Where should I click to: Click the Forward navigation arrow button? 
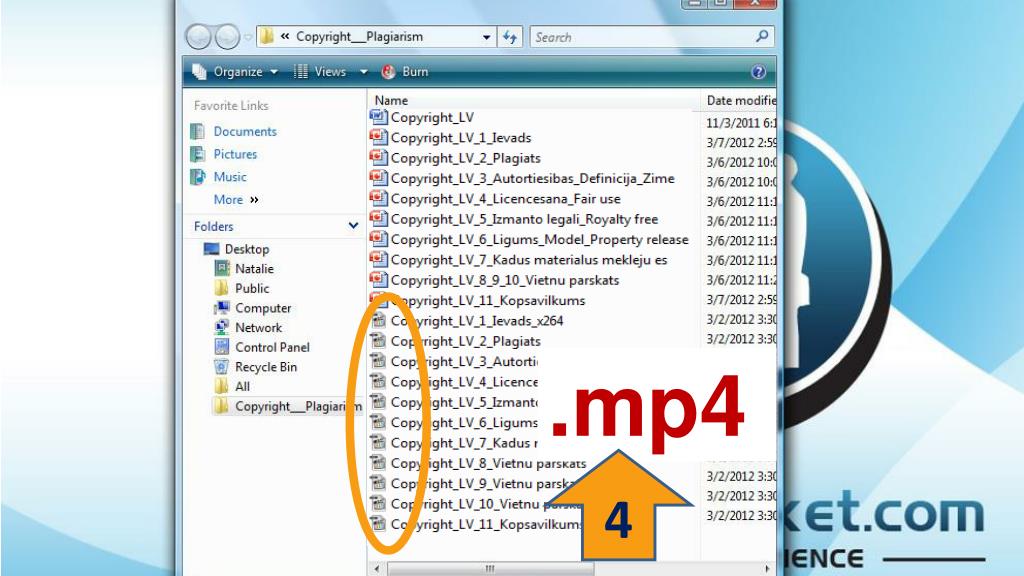[x=227, y=37]
